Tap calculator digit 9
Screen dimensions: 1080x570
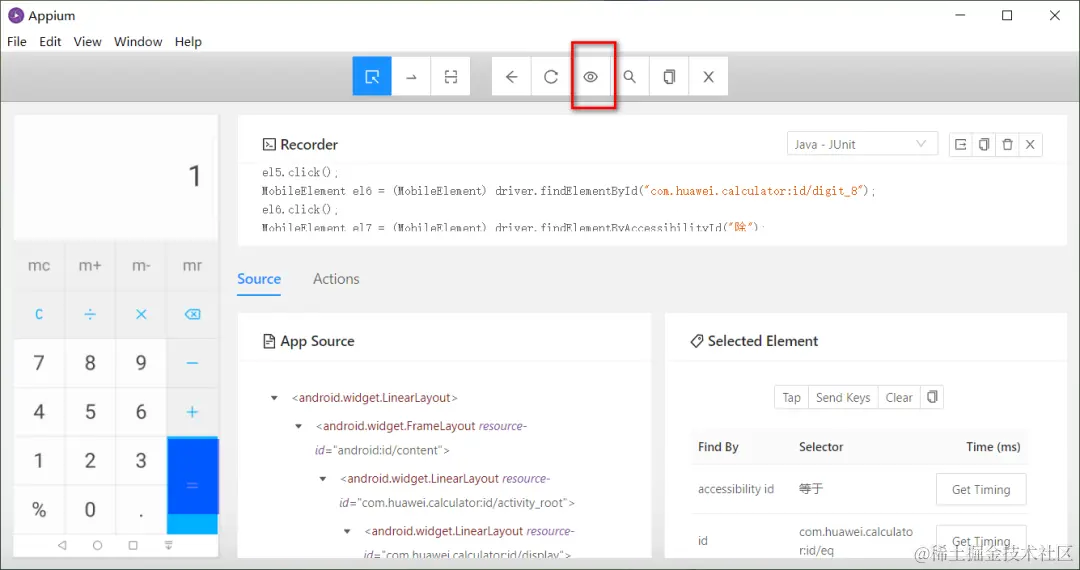click(x=141, y=363)
